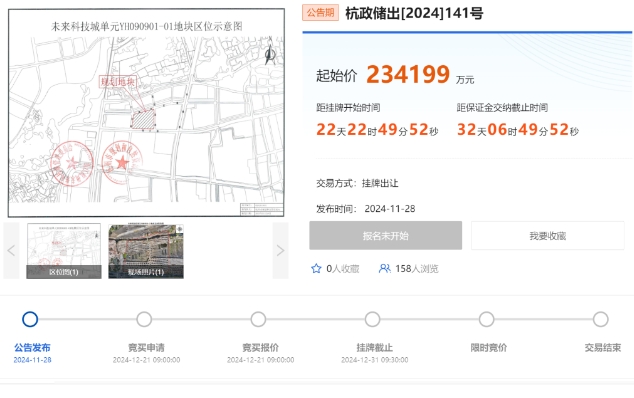
Task: Click the starting price 234199
Action: (408, 74)
